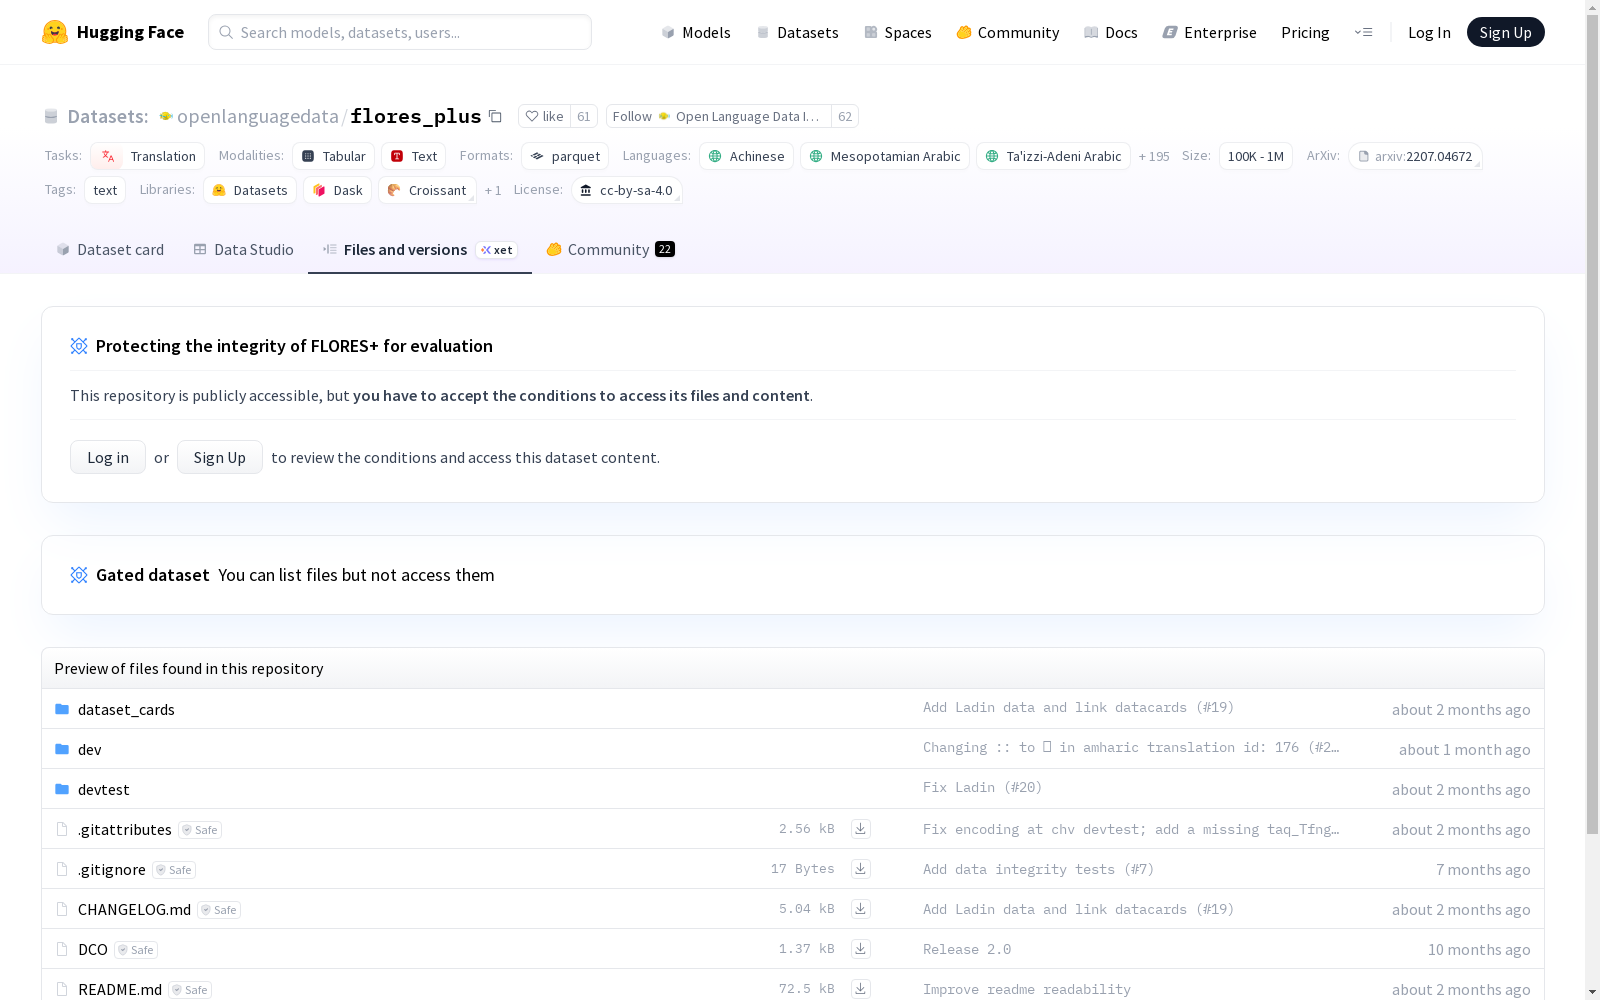Open the Datasets menu item
Image resolution: width=1600 pixels, height=1000 pixels.
click(x=797, y=32)
